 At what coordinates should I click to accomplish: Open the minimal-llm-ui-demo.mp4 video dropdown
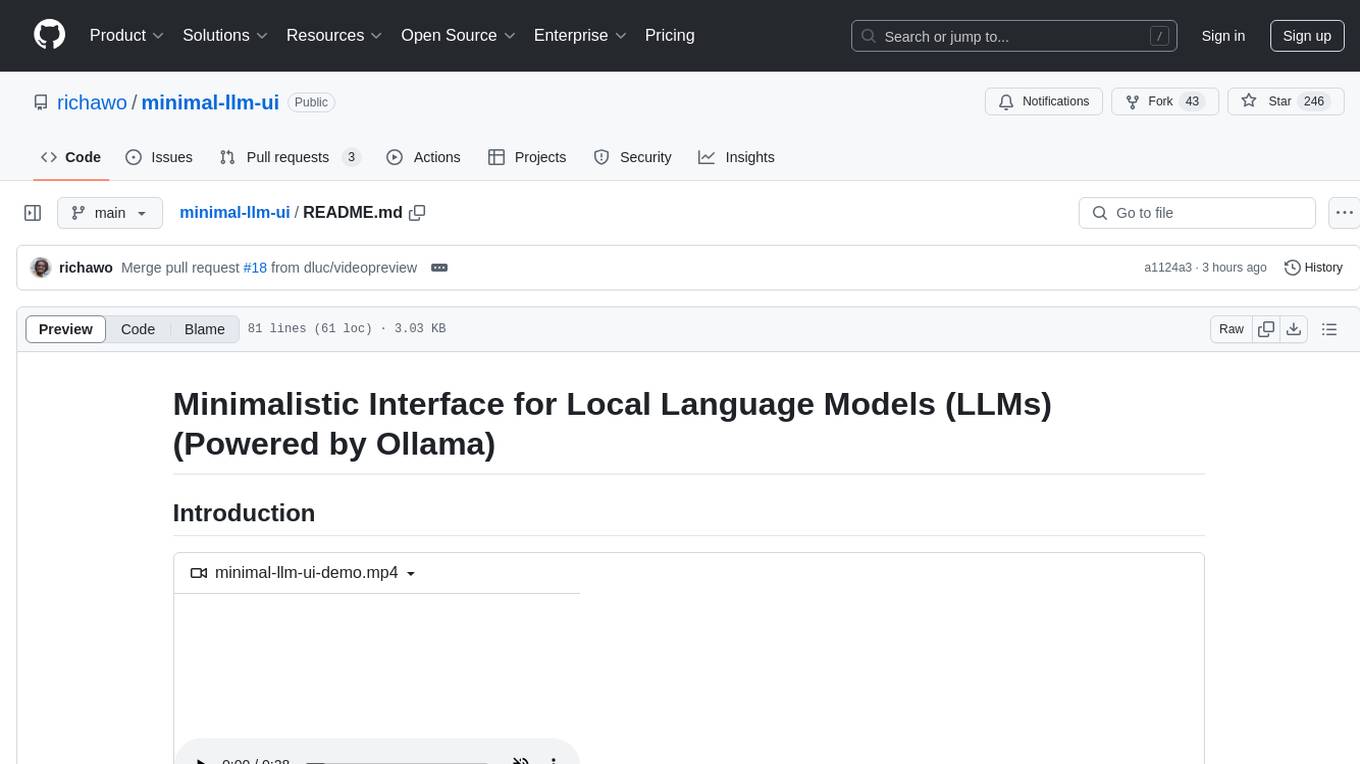(303, 573)
